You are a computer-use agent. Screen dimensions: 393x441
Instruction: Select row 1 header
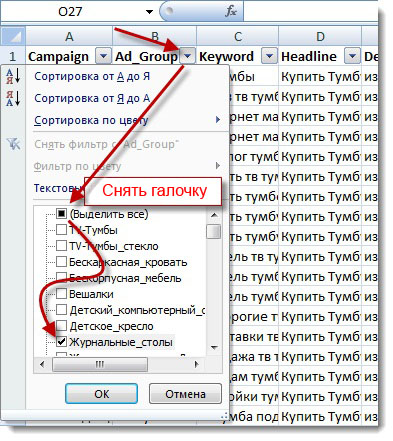point(13,56)
